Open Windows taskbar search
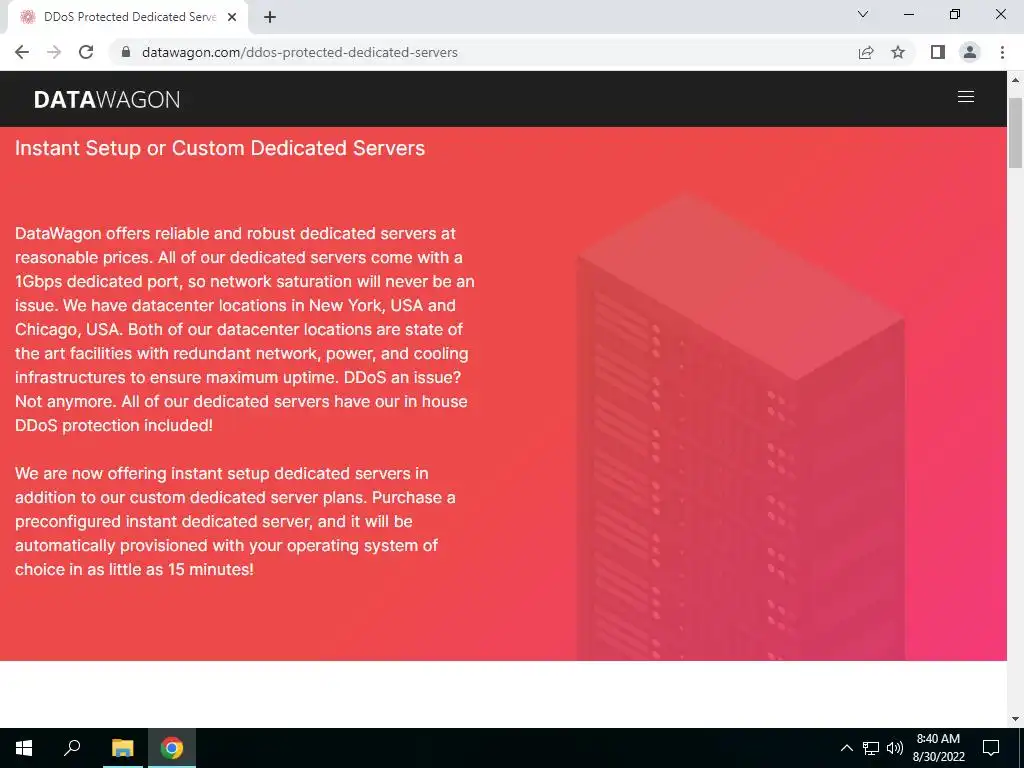The image size is (1024, 768). (72, 748)
